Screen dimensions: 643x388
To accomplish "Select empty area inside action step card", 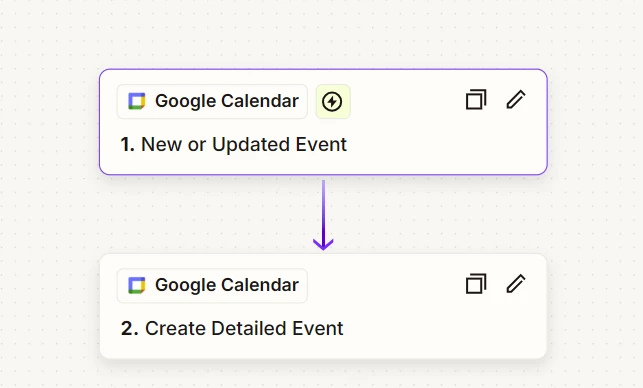I will [443, 330].
